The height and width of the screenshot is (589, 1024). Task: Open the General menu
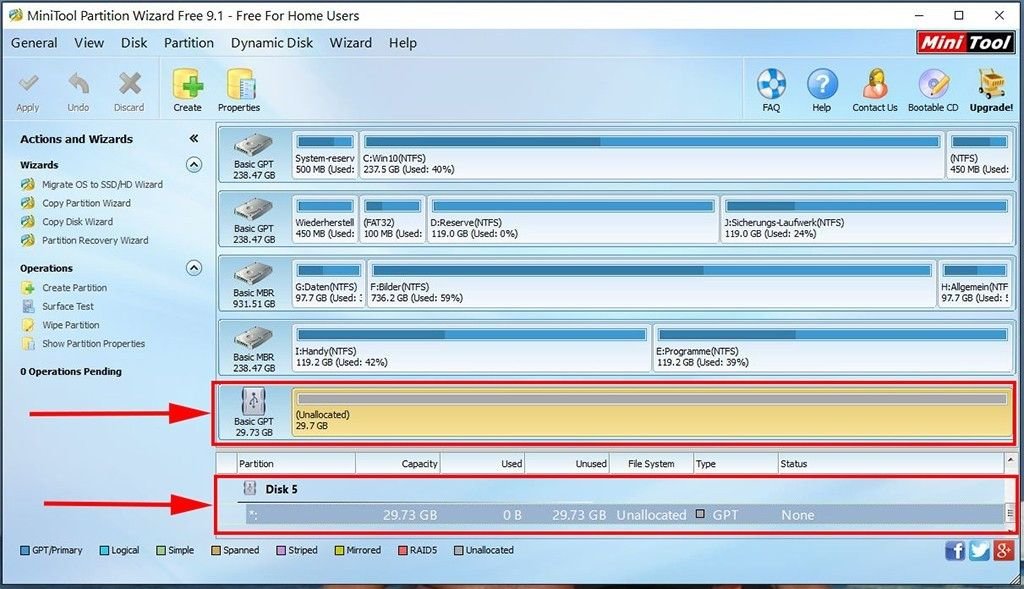pos(34,43)
